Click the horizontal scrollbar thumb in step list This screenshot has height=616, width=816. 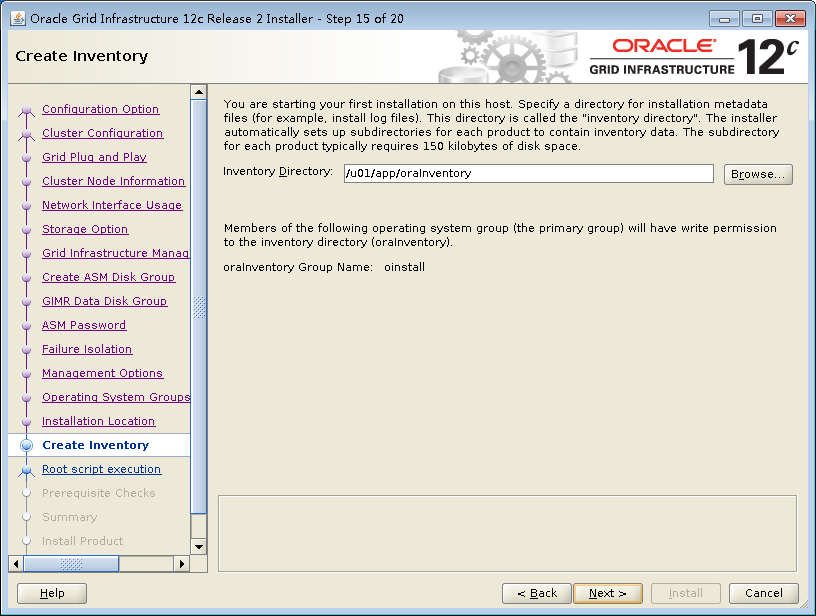[x=71, y=563]
